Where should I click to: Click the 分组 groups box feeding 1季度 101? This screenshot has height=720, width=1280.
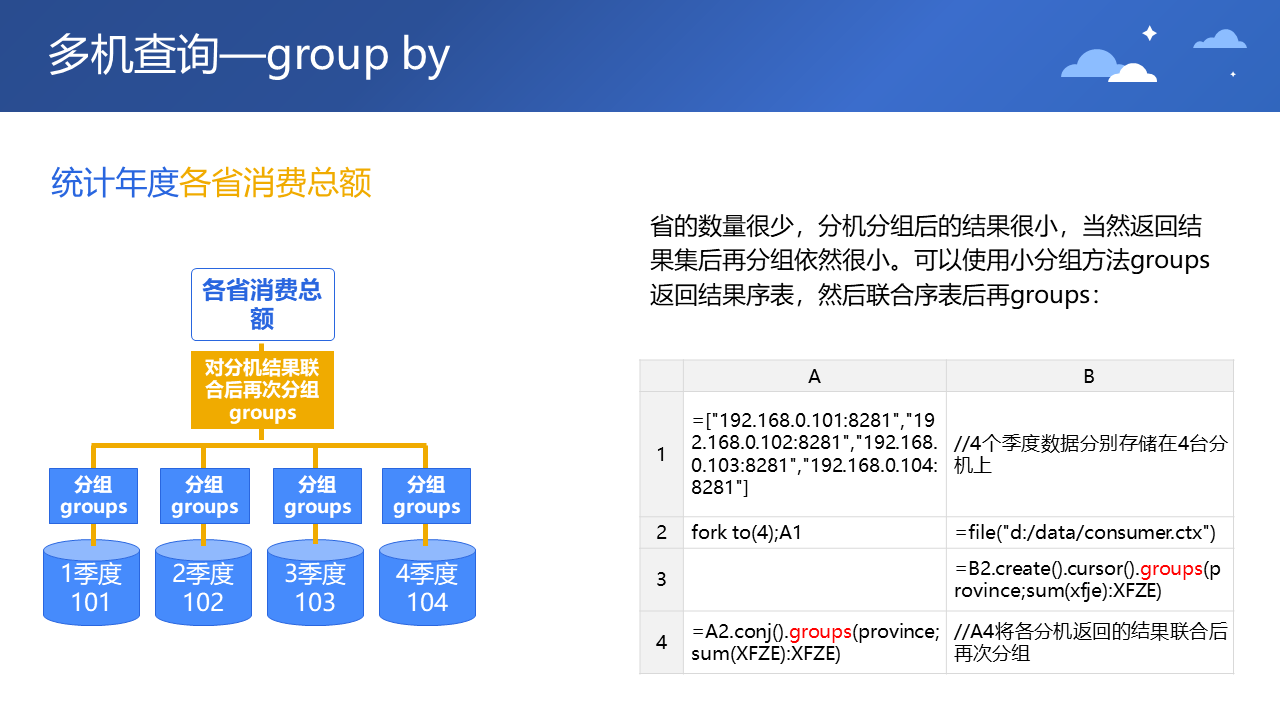[94, 495]
